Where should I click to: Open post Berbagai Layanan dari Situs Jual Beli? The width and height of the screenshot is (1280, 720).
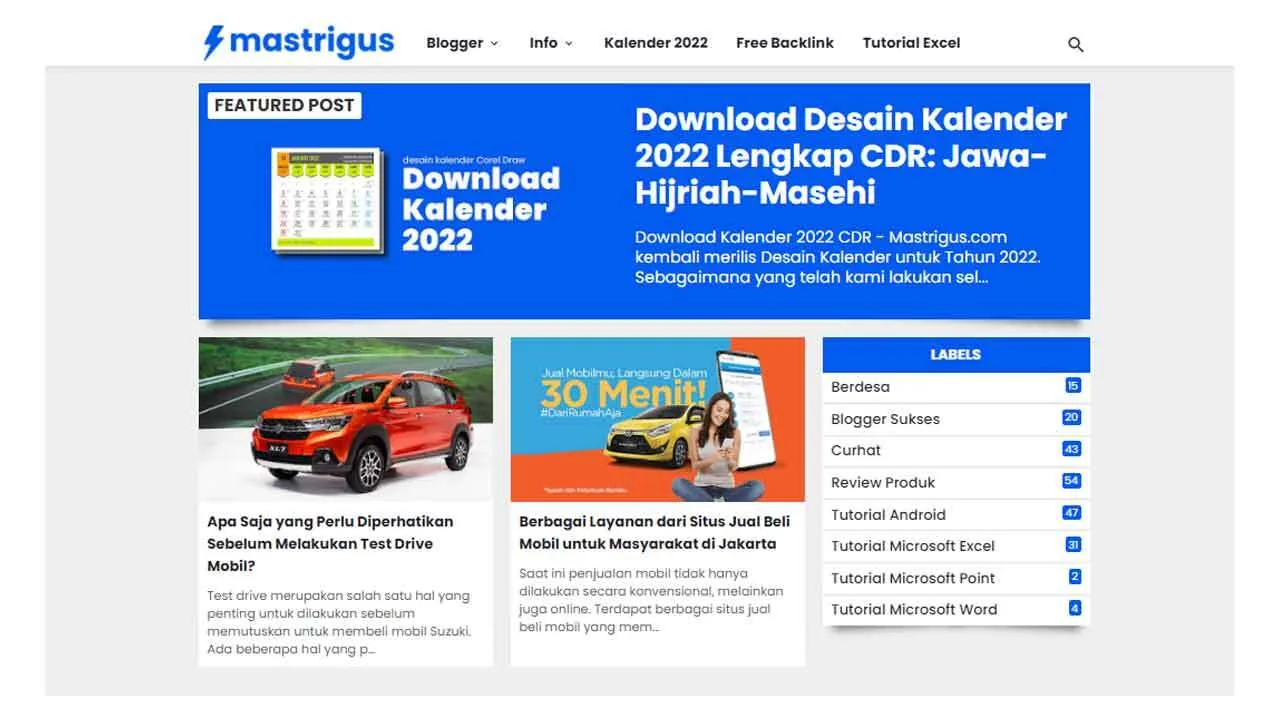click(655, 533)
